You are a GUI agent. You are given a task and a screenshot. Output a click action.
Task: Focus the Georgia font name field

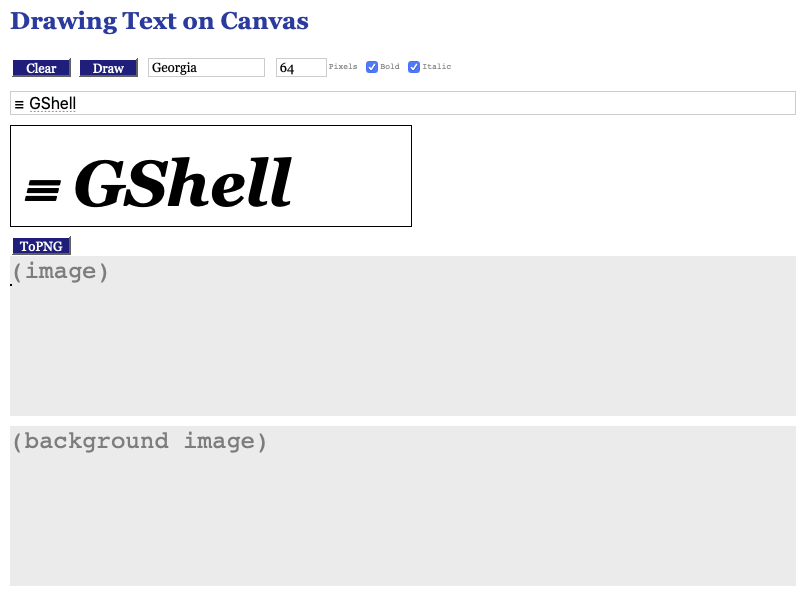(206, 68)
